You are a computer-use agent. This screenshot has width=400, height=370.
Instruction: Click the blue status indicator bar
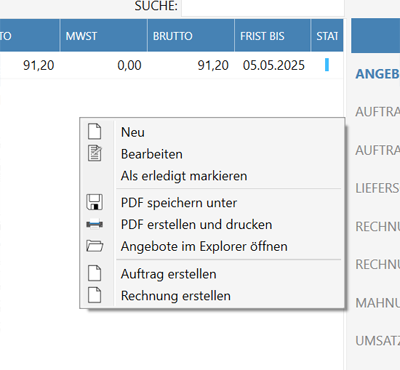pos(327,65)
